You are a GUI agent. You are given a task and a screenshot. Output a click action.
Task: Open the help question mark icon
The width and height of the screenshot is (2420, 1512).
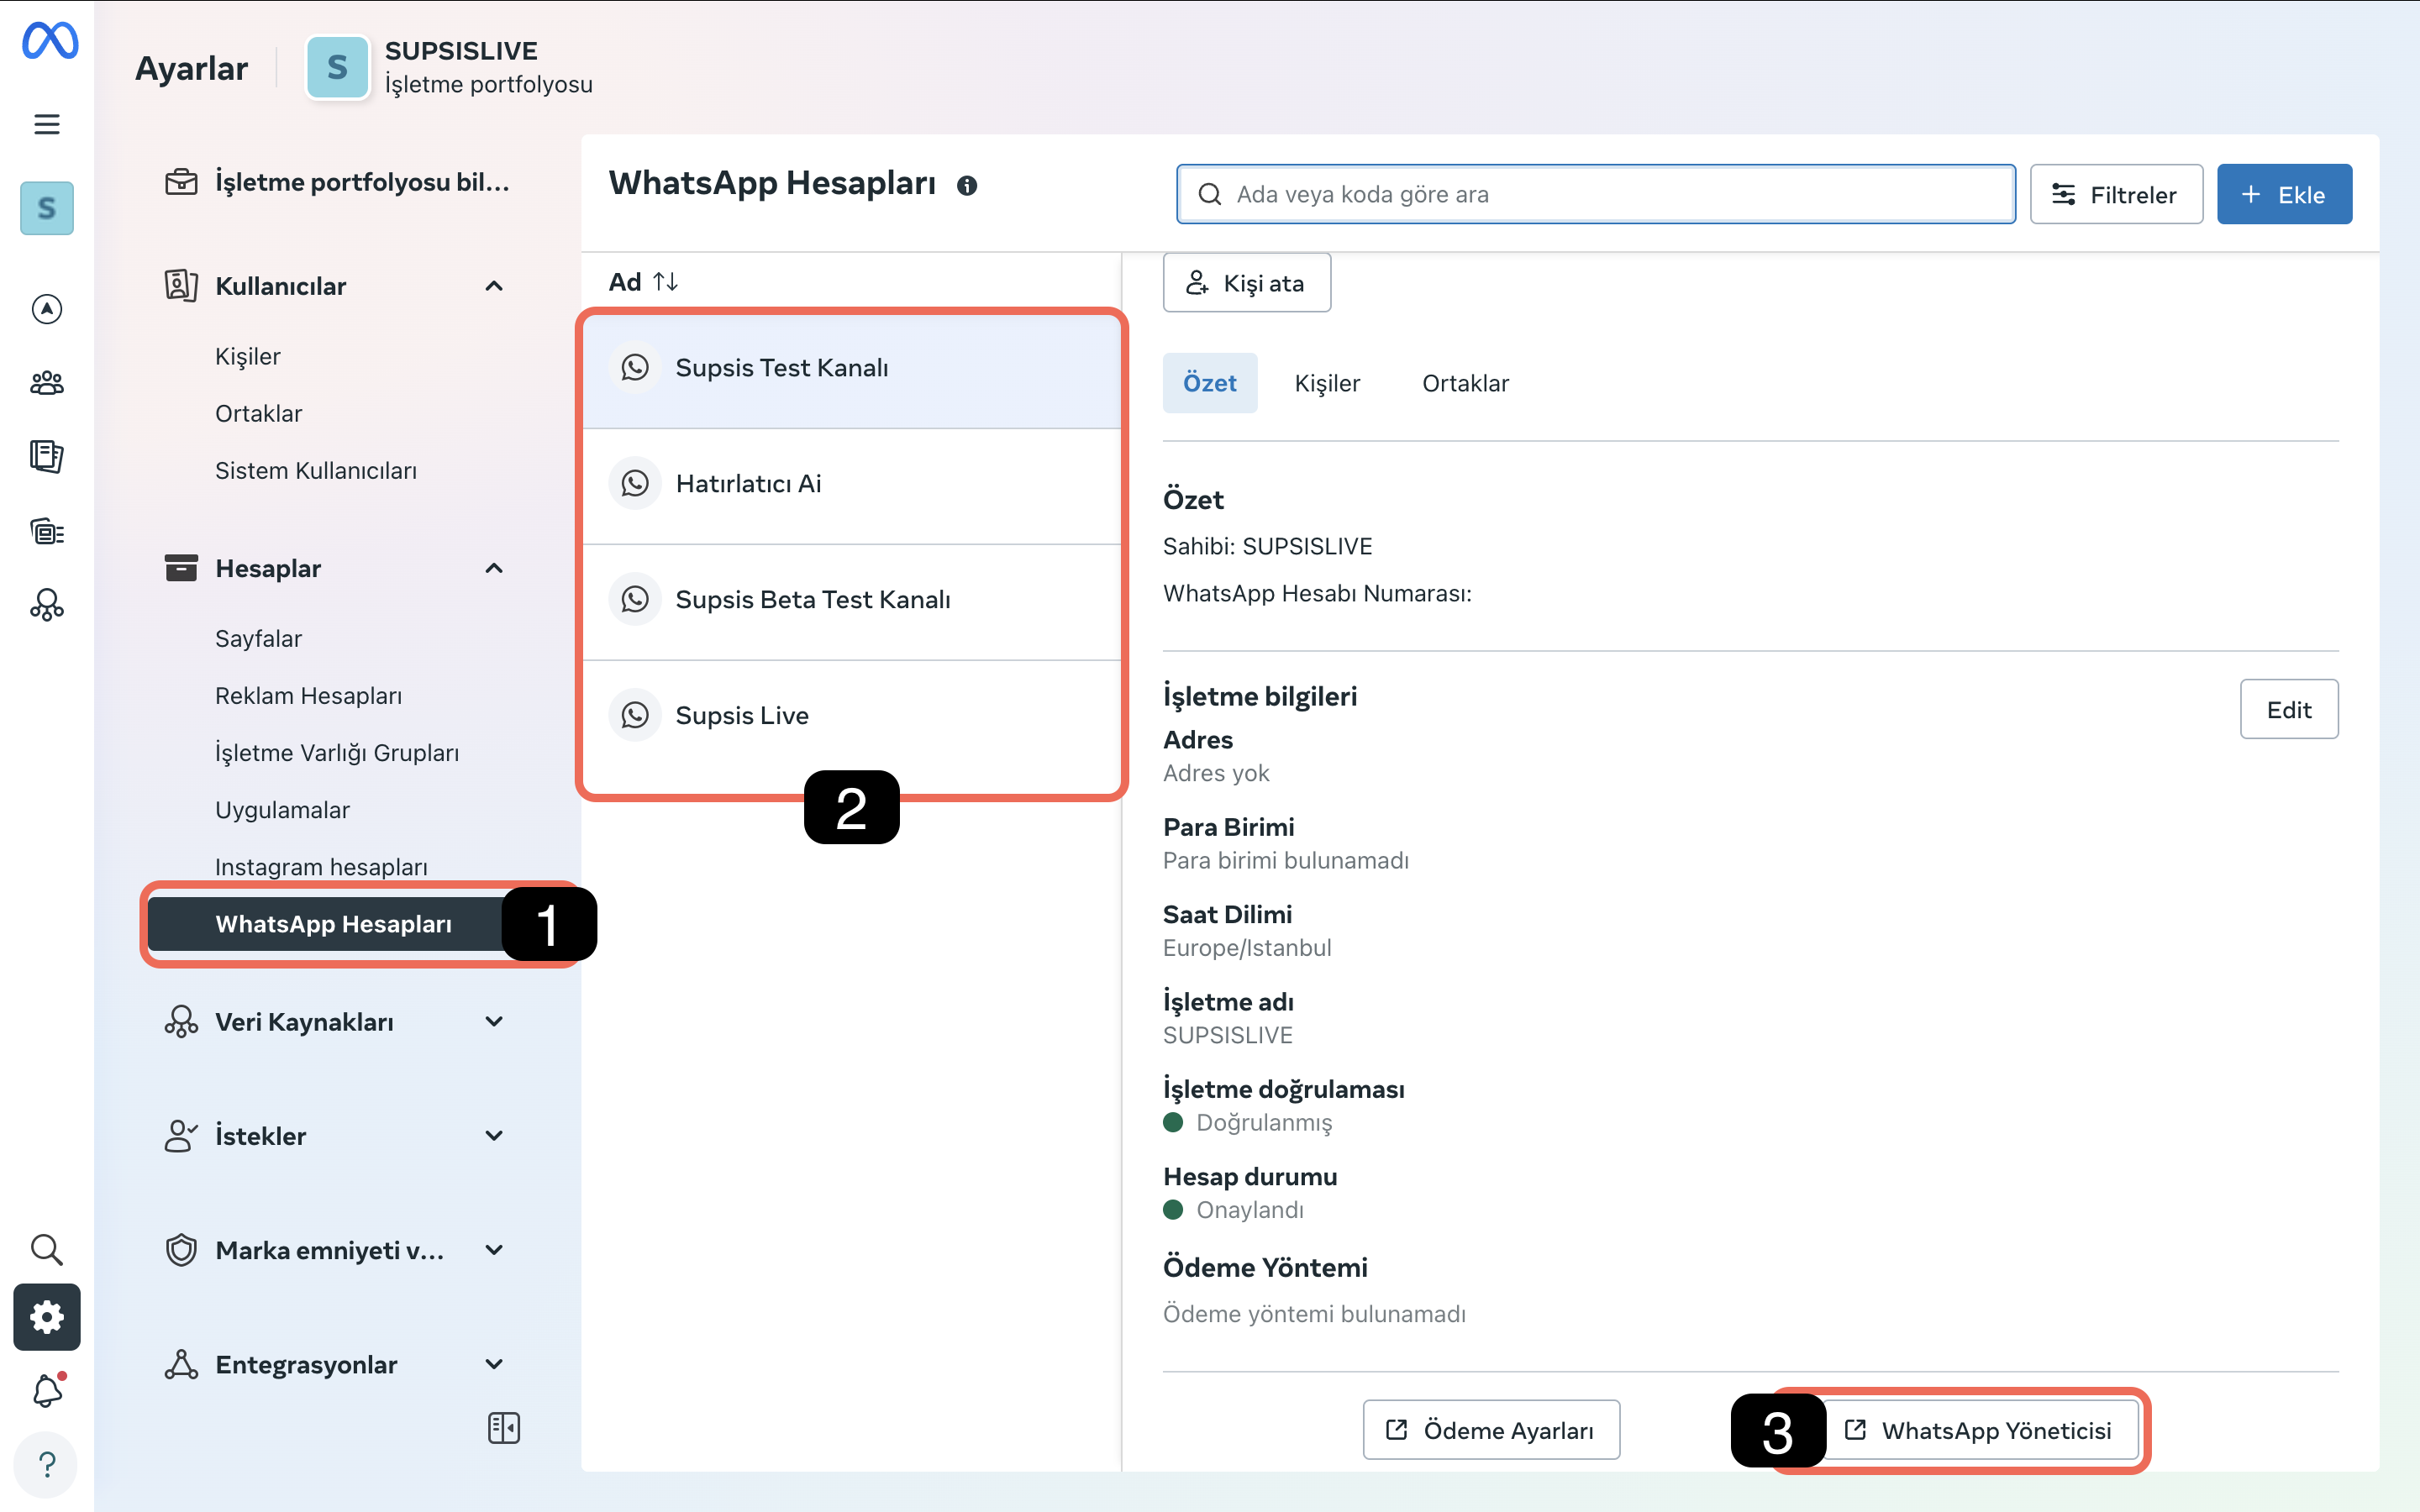coord(47,1465)
